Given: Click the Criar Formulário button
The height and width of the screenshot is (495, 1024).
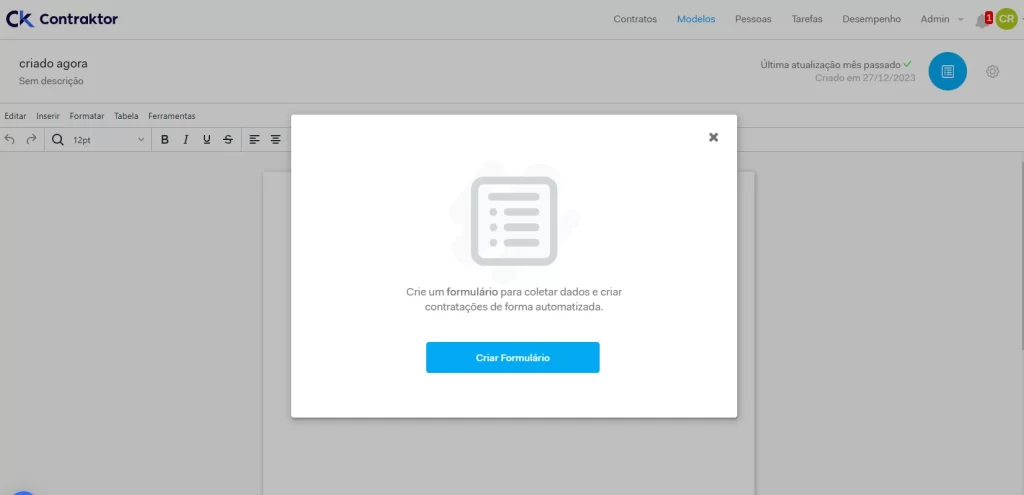Looking at the screenshot, I should 513,357.
